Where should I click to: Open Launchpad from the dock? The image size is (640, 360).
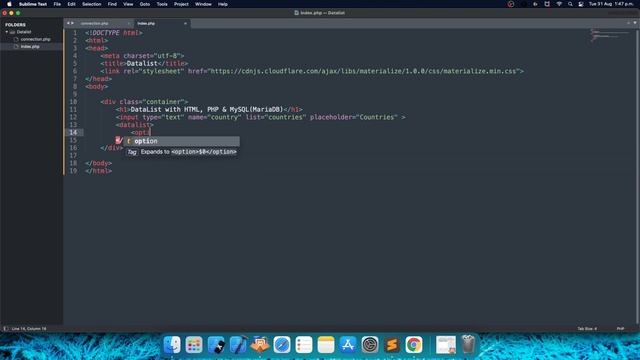coord(194,345)
